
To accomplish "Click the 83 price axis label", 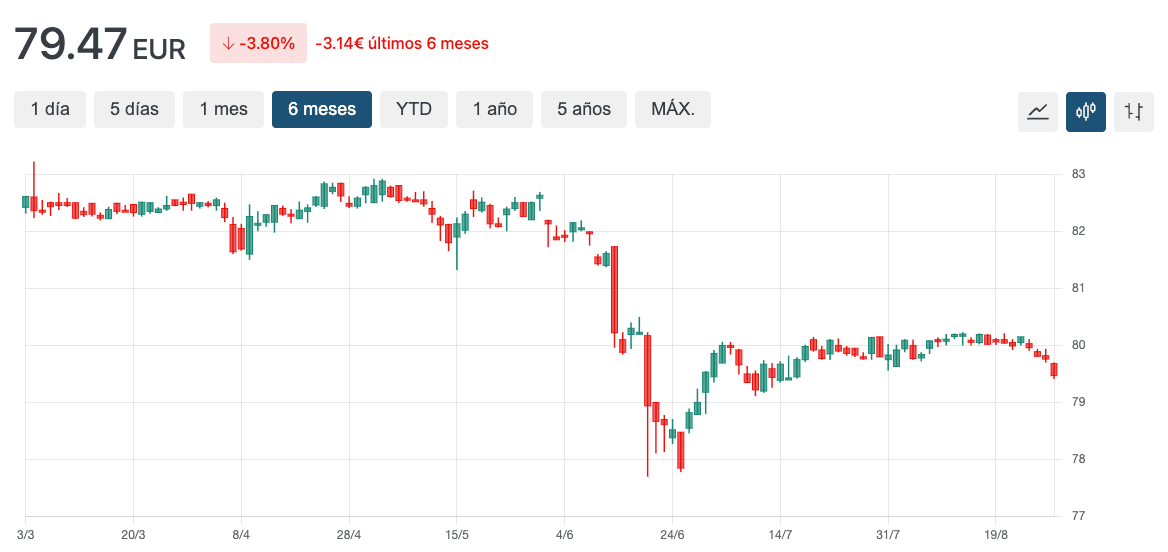I will 1078,174.
